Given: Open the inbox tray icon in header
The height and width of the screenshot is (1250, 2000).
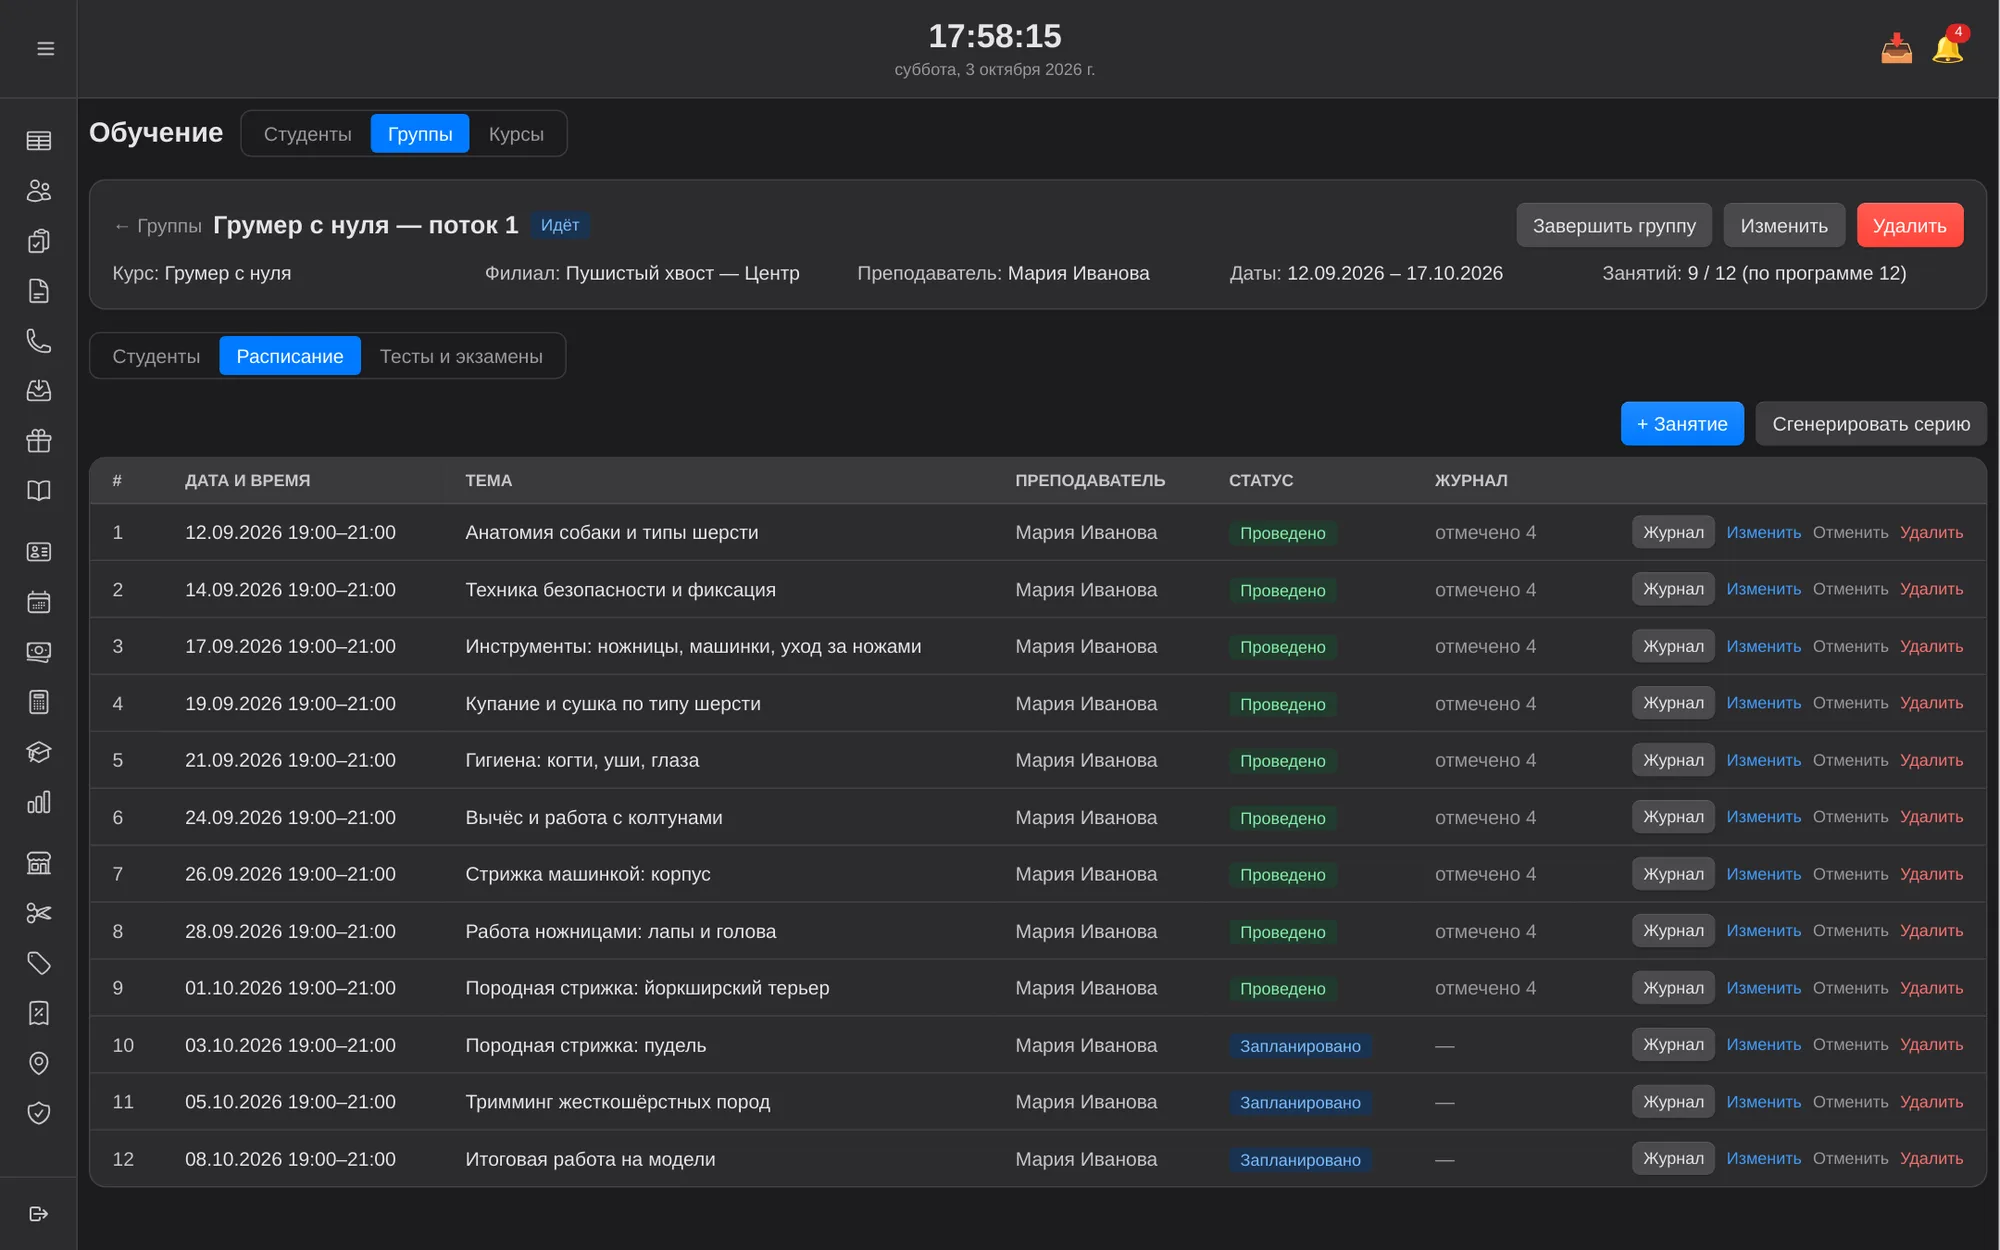Looking at the screenshot, I should [x=1896, y=48].
